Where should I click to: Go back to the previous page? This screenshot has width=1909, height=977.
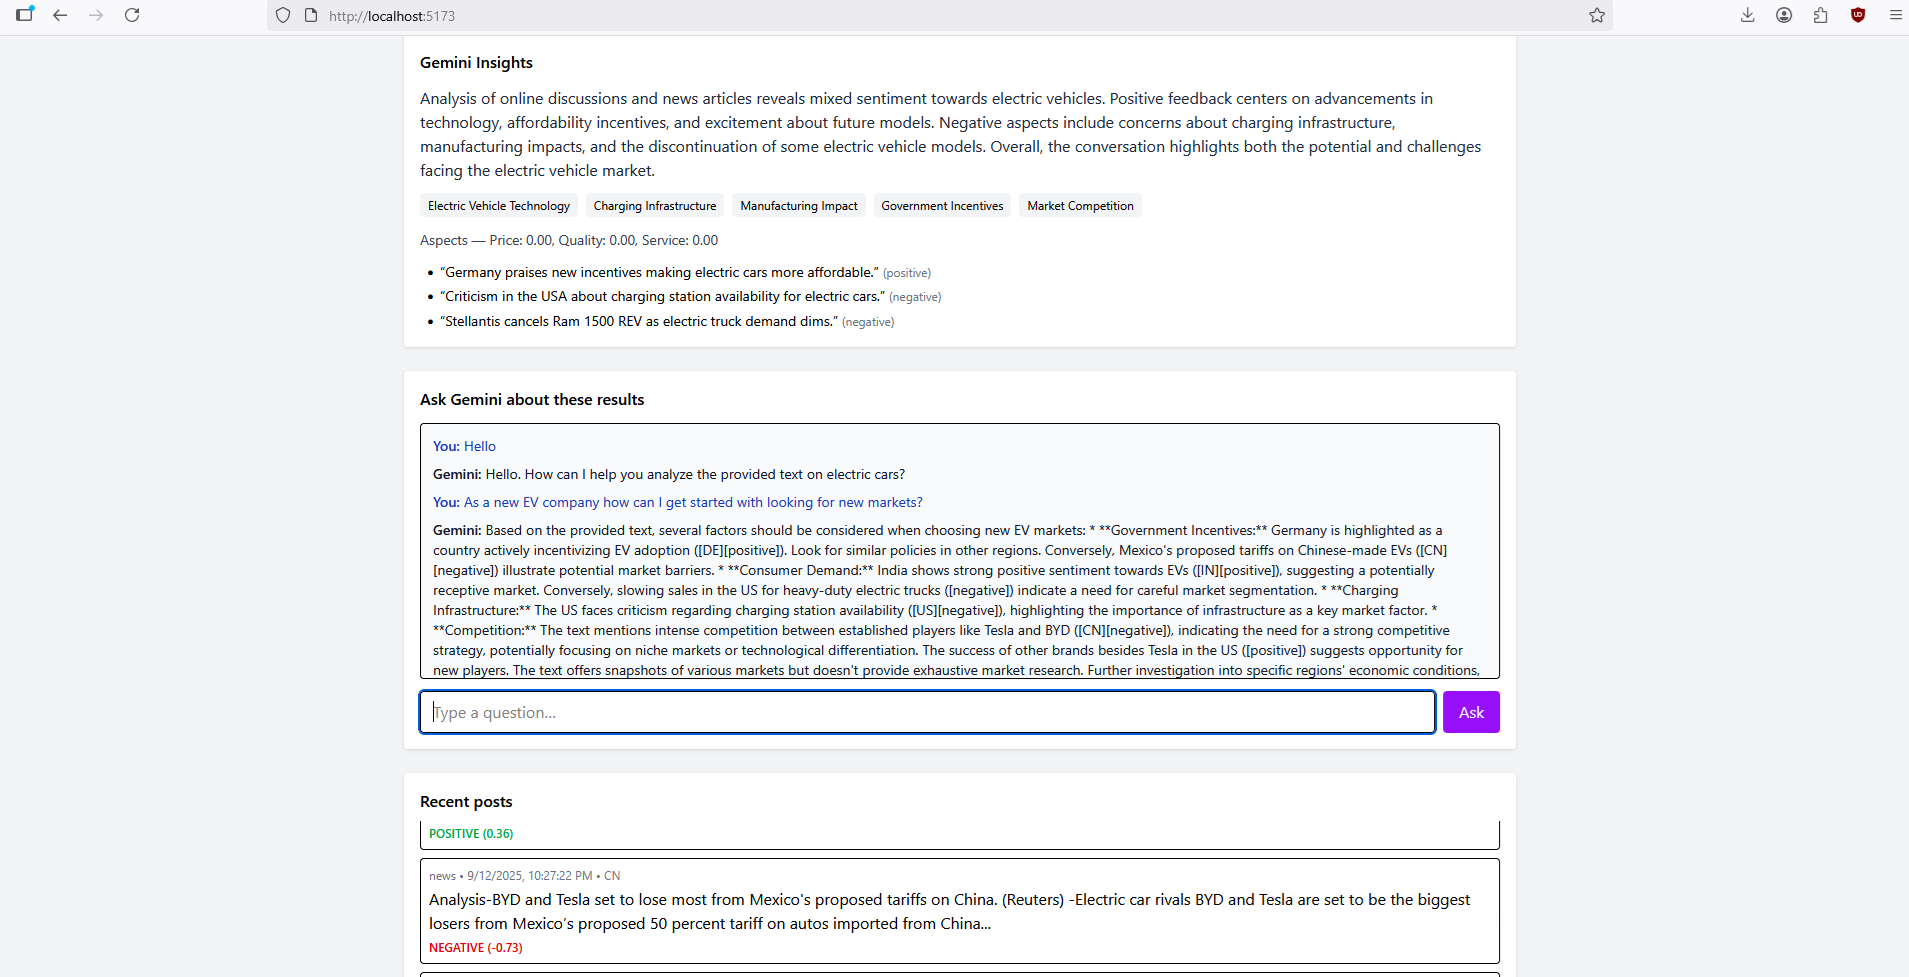click(60, 15)
